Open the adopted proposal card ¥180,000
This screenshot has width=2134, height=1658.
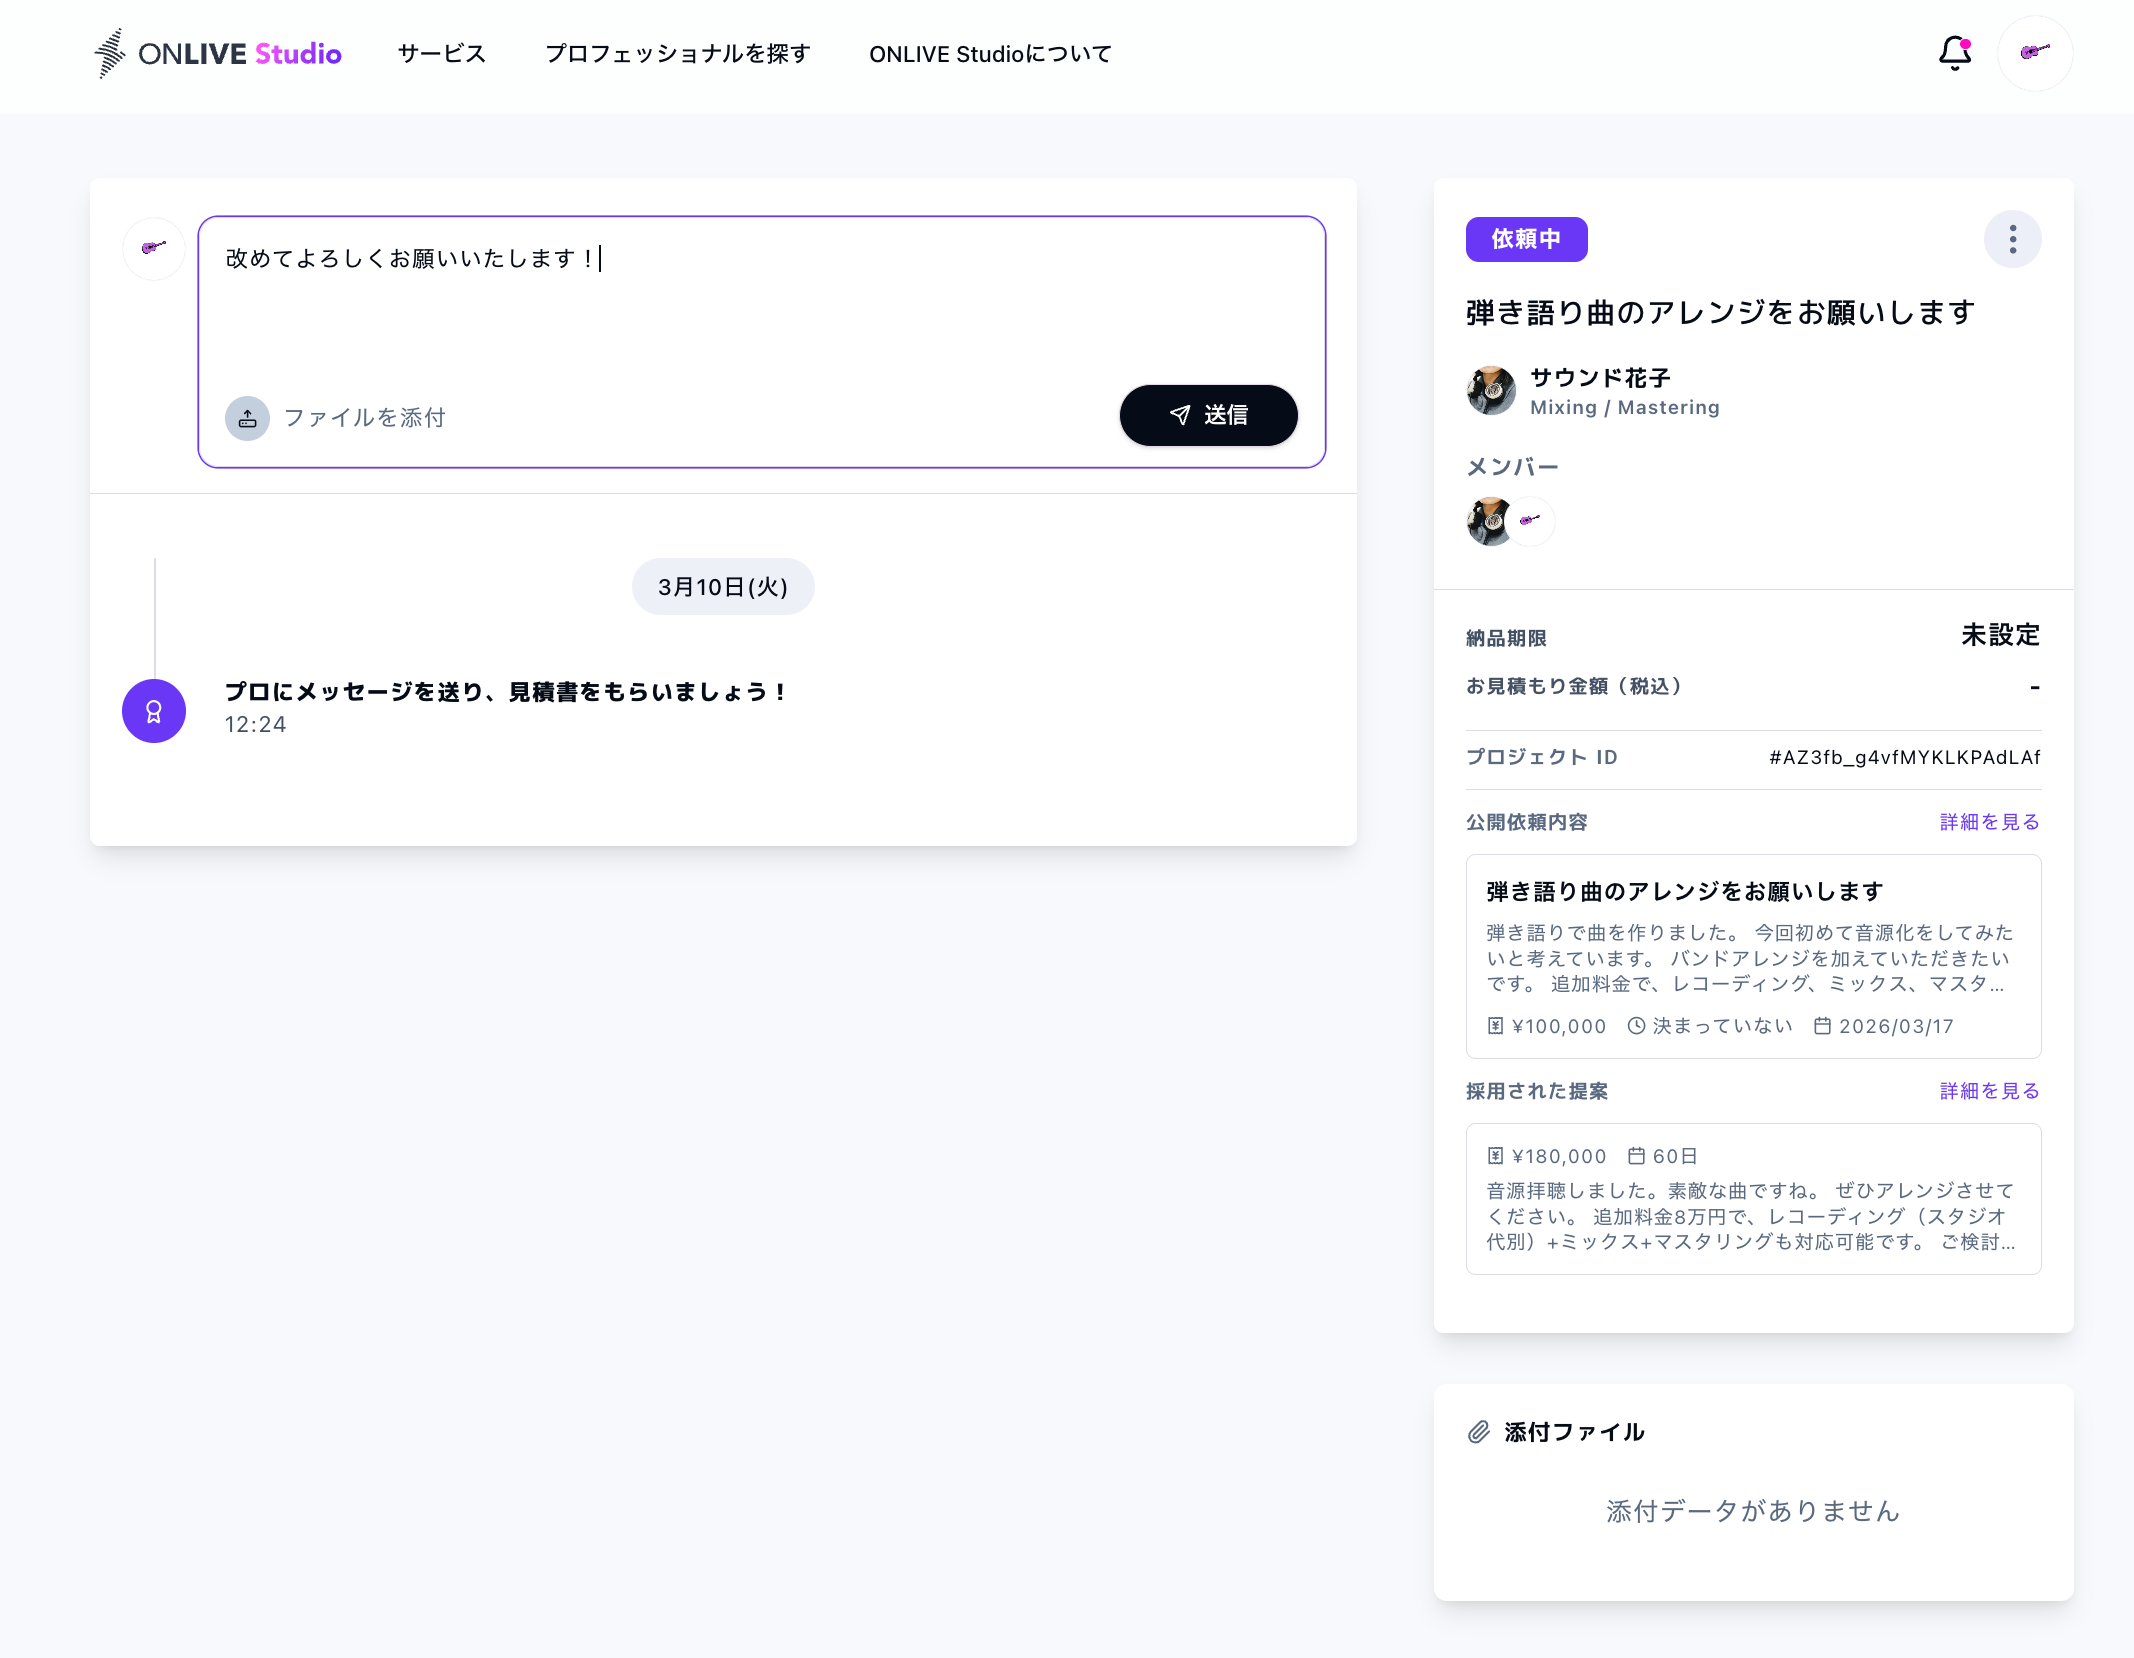(x=1753, y=1198)
